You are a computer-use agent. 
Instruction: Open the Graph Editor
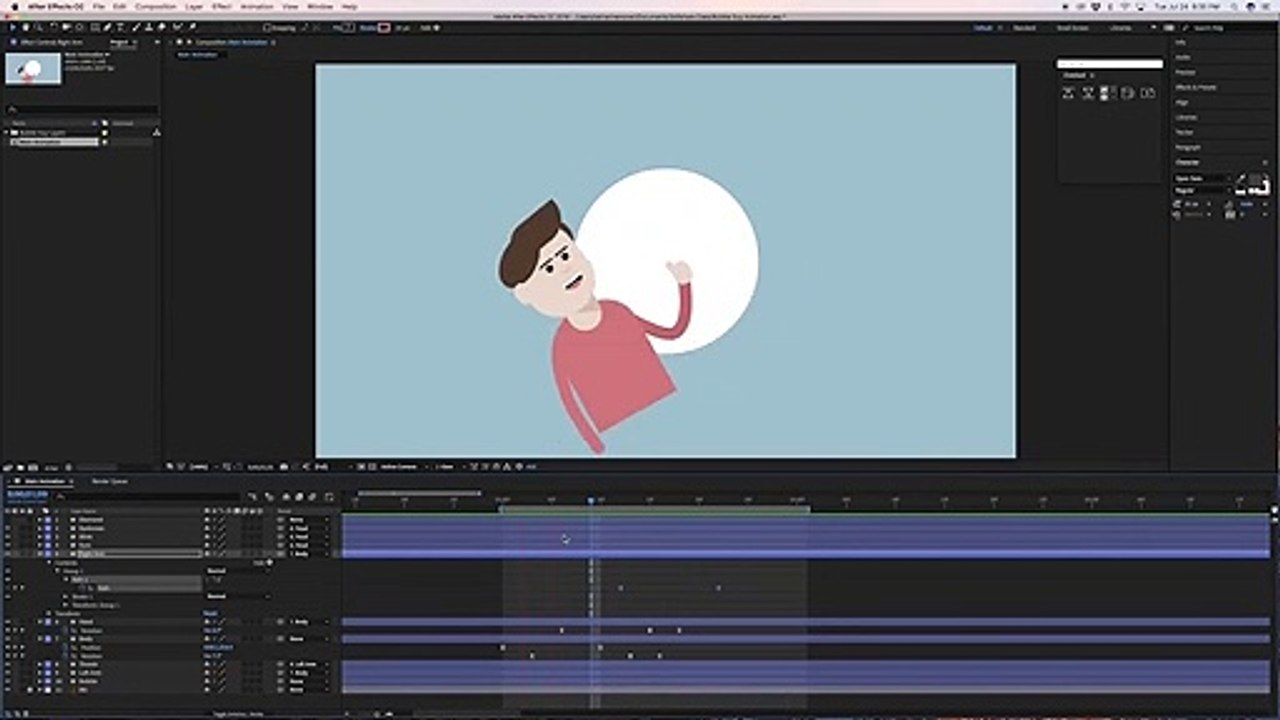(x=330, y=496)
